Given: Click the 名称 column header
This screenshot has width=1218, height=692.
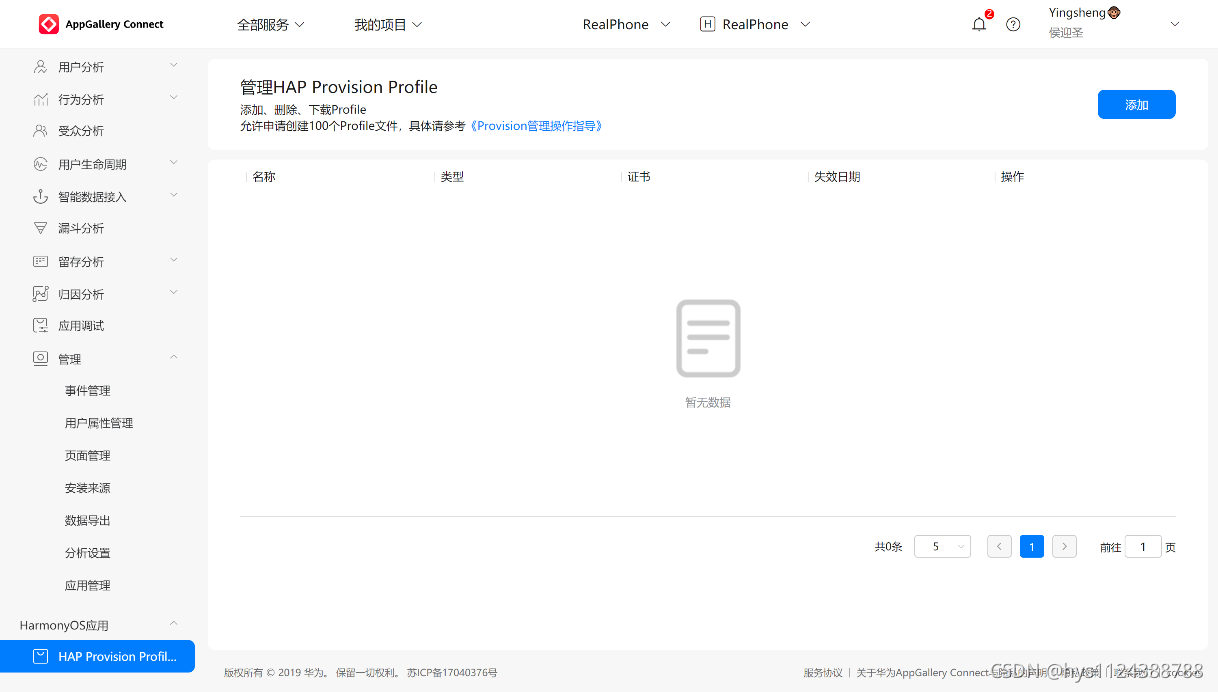Looking at the screenshot, I should click(264, 177).
